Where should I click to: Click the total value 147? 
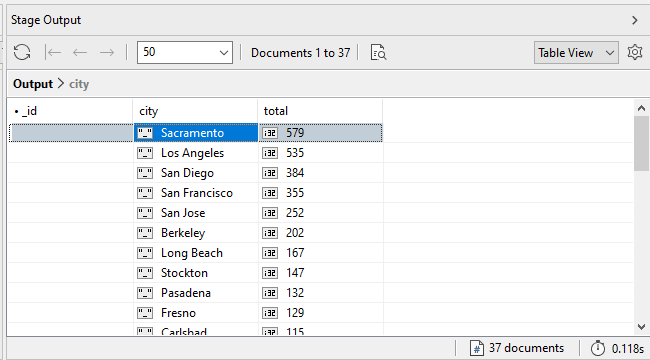click(x=295, y=272)
